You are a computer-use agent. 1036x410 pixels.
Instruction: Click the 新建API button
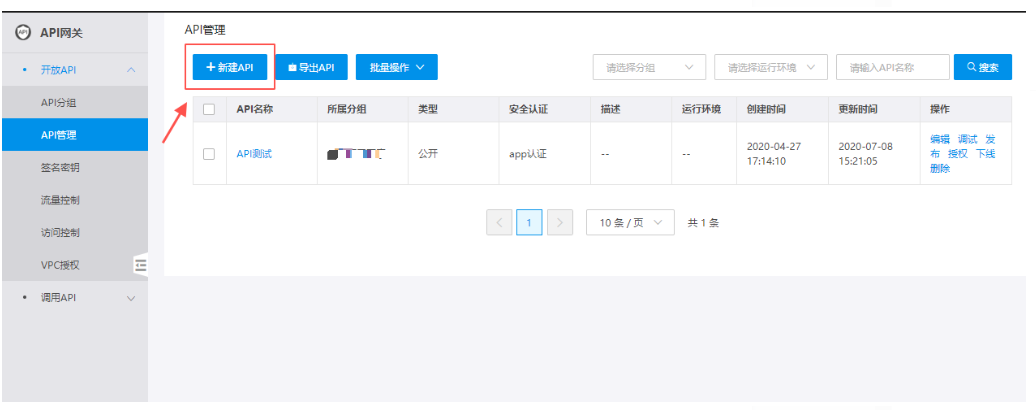(229, 67)
